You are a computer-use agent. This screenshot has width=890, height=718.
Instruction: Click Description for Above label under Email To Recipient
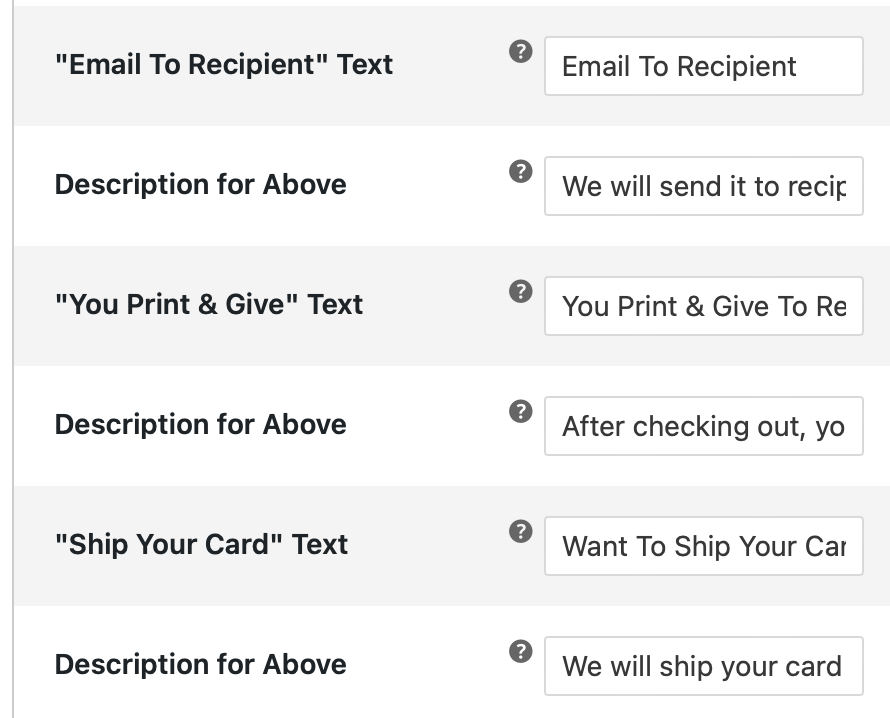pos(200,184)
